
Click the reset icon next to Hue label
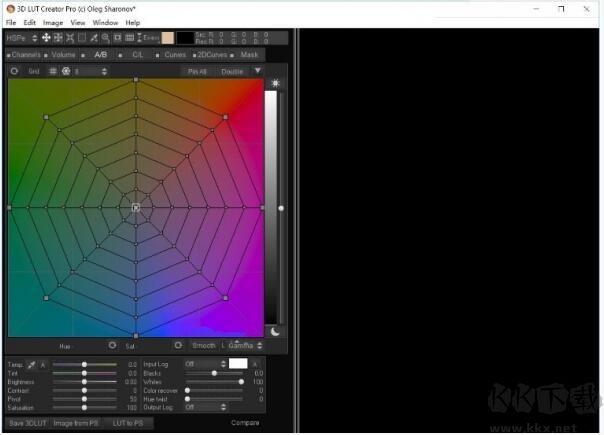pos(112,345)
